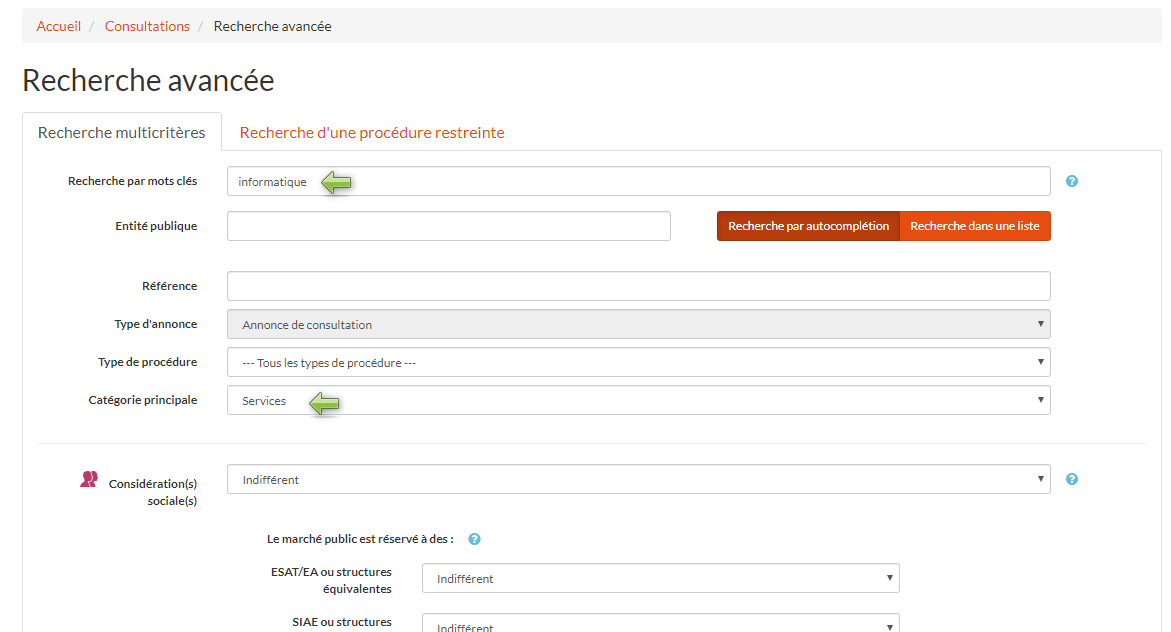
Task: Click the green arrow next to 'informatique'
Action: pyautogui.click(x=337, y=182)
